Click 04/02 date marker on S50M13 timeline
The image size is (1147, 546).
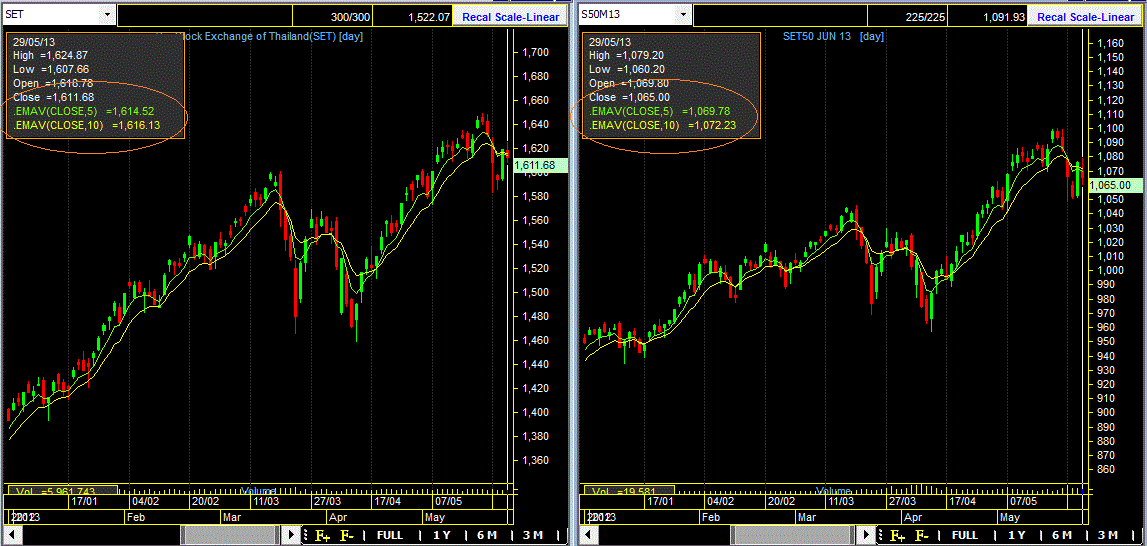click(x=720, y=501)
